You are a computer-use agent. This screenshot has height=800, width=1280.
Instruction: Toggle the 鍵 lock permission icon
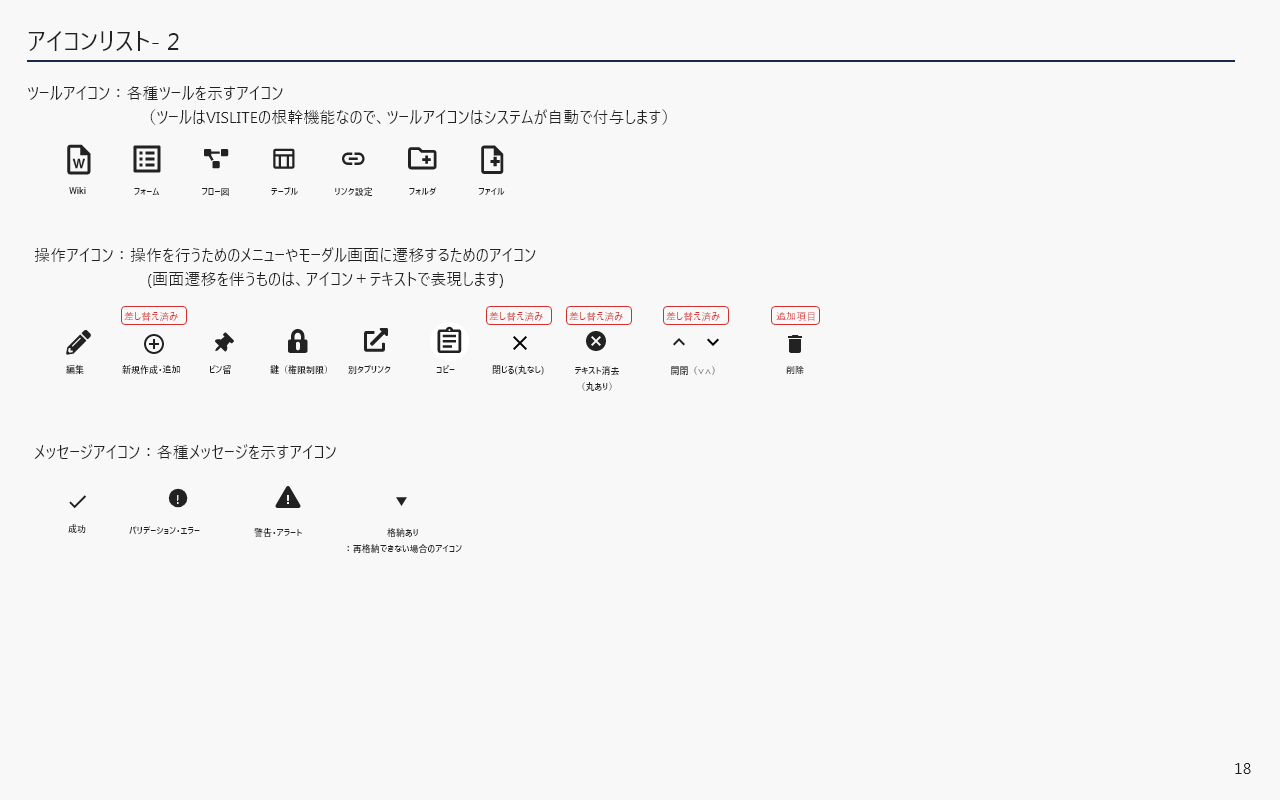[x=298, y=342]
